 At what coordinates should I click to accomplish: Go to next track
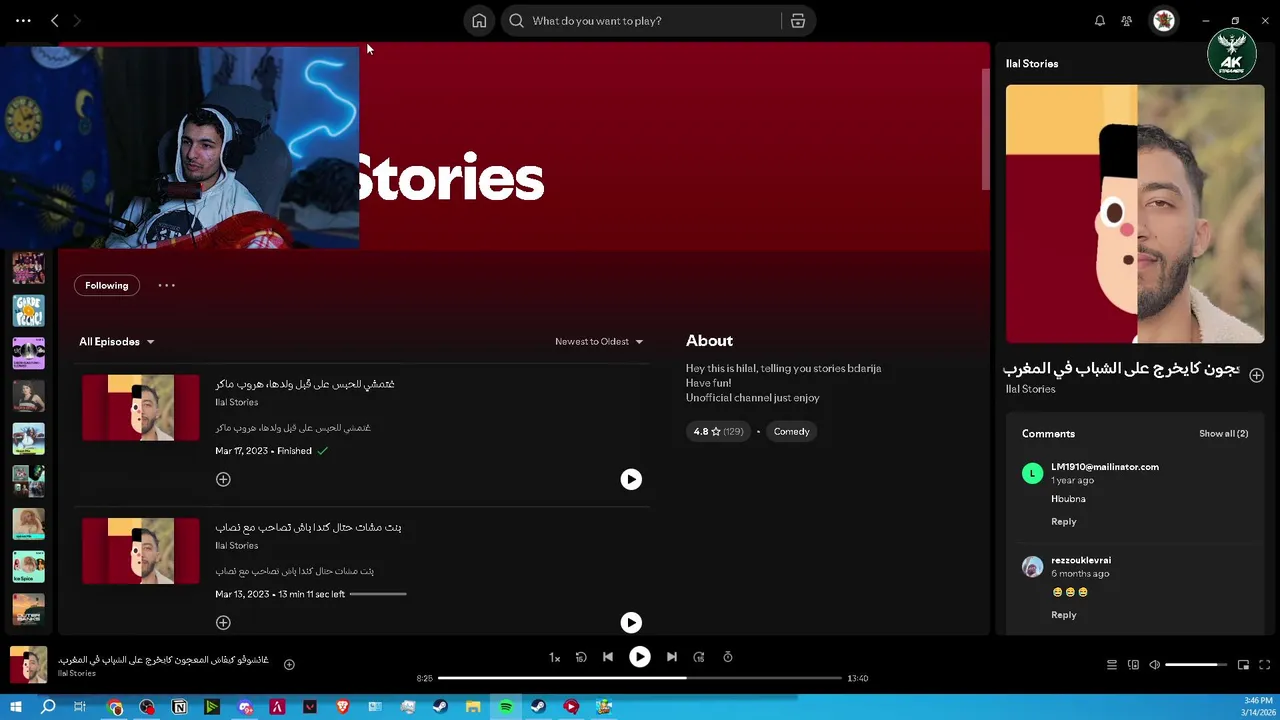[672, 657]
